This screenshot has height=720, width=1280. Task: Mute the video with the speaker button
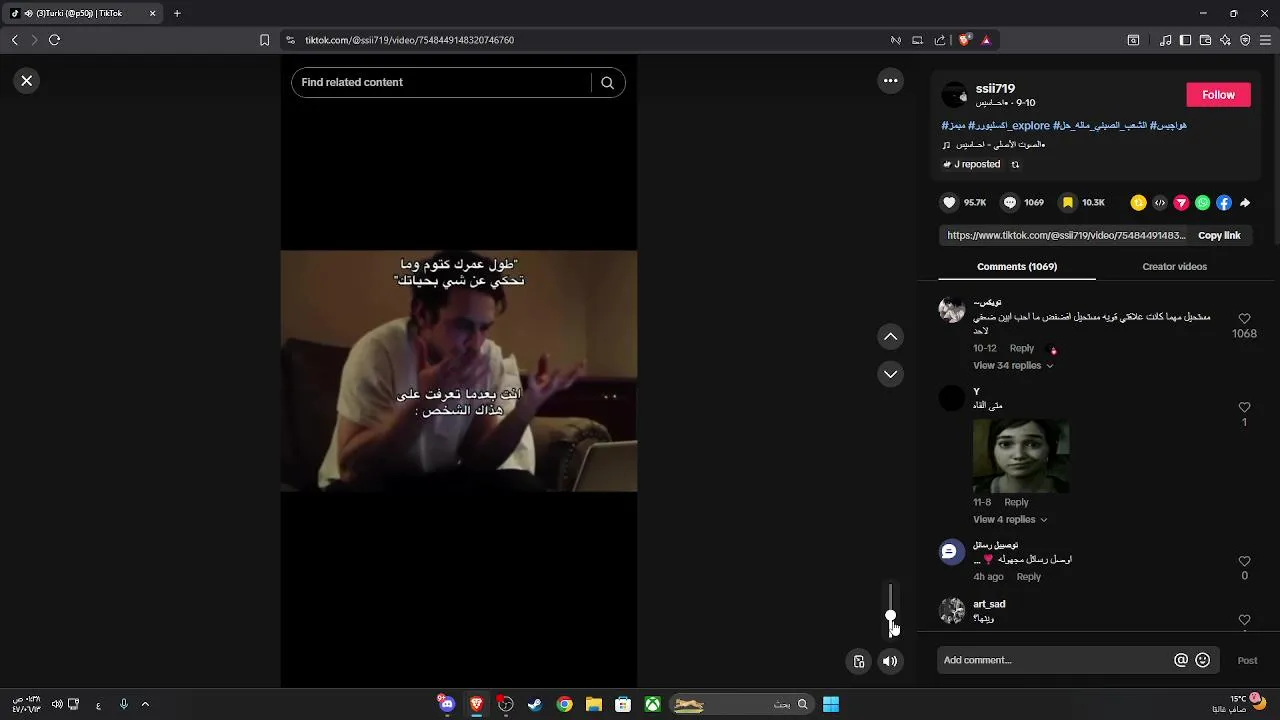click(890, 661)
